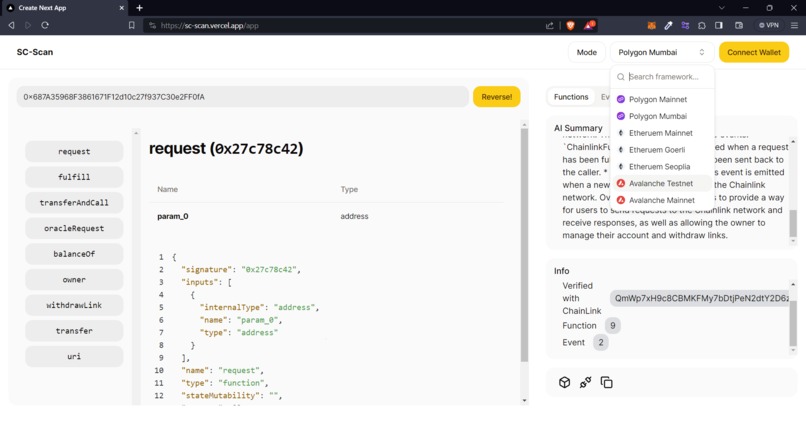The height and width of the screenshot is (426, 806).
Task: Click the search magnifier icon in dropdown
Action: (621, 77)
